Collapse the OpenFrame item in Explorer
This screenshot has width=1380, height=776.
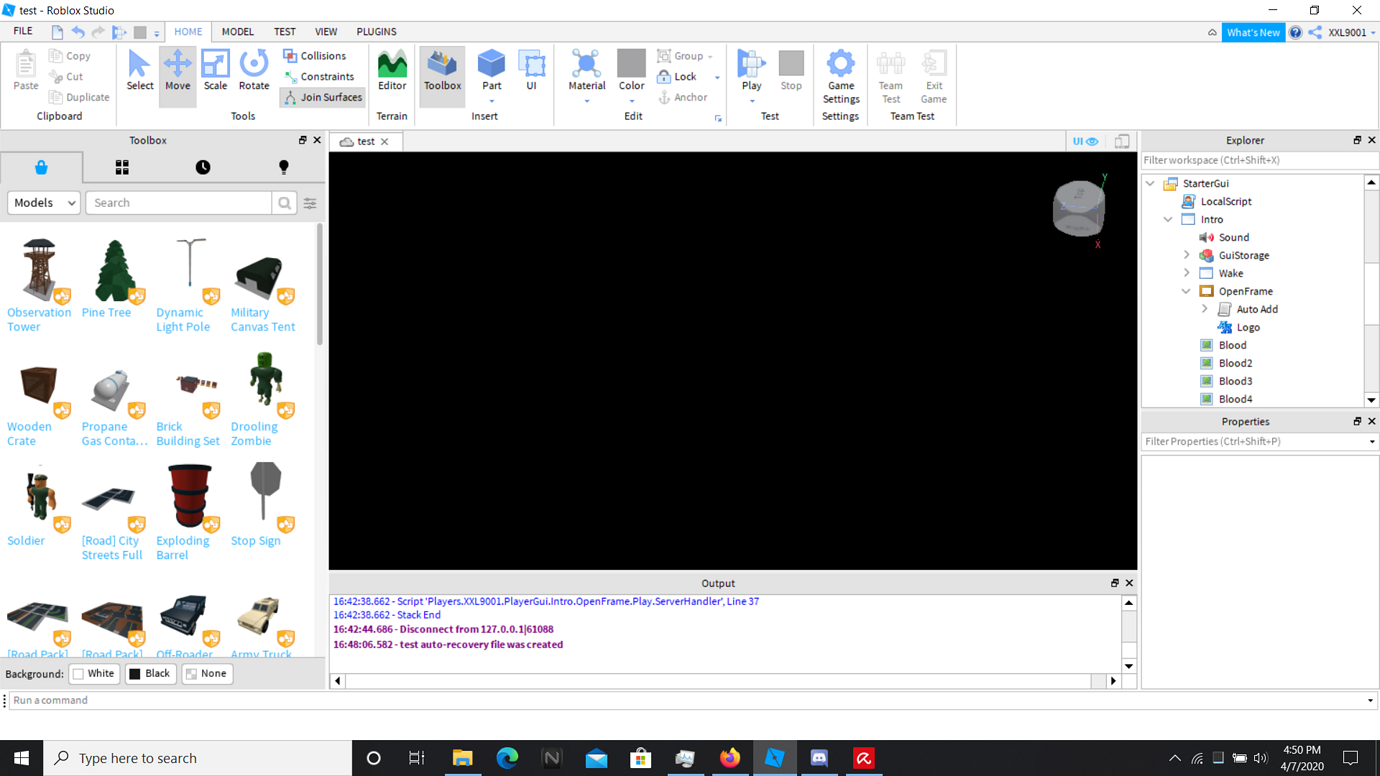tap(1186, 290)
